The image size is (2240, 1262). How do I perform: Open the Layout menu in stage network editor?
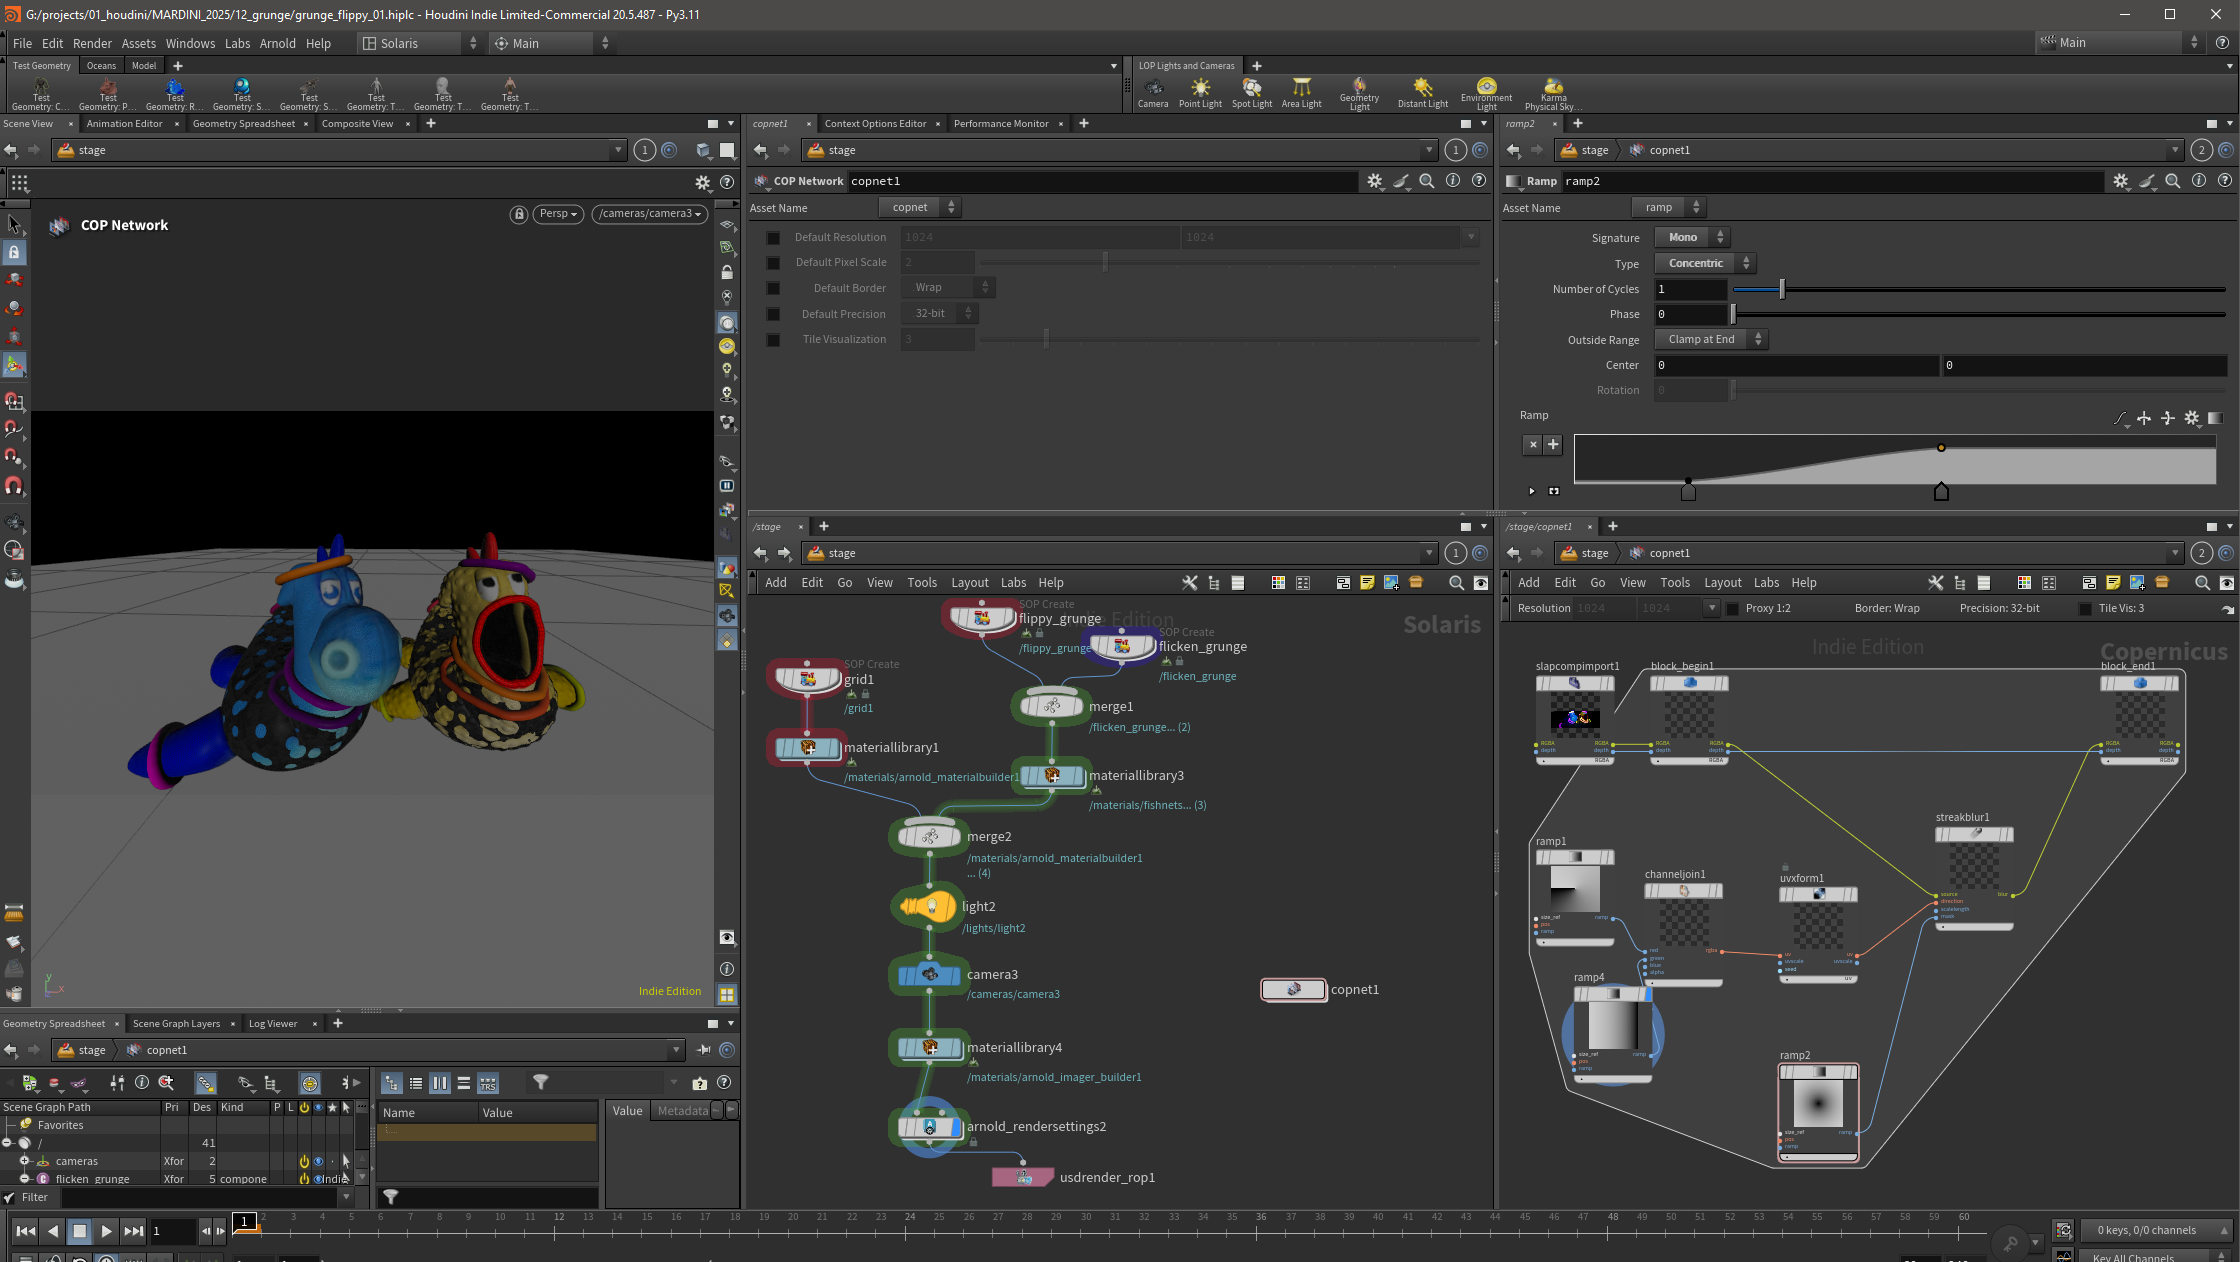969,583
